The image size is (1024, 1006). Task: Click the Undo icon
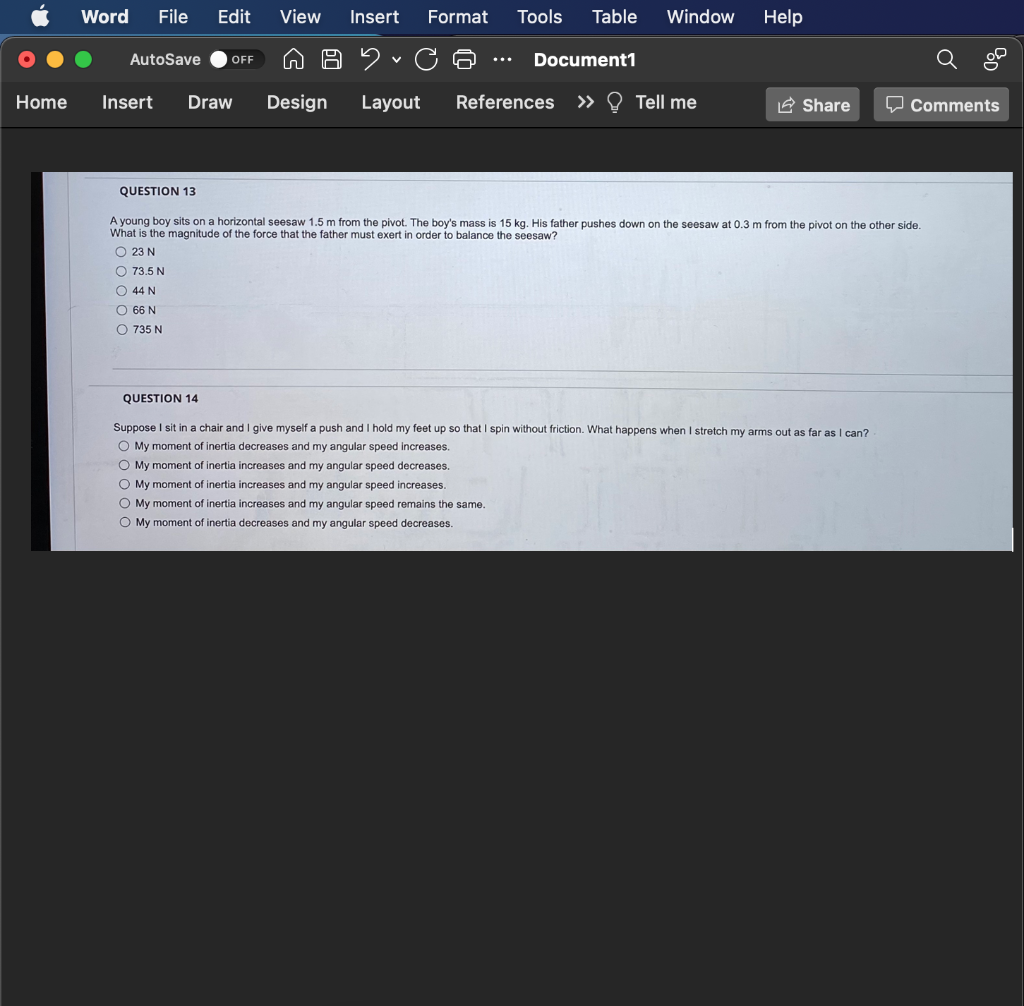coord(368,59)
